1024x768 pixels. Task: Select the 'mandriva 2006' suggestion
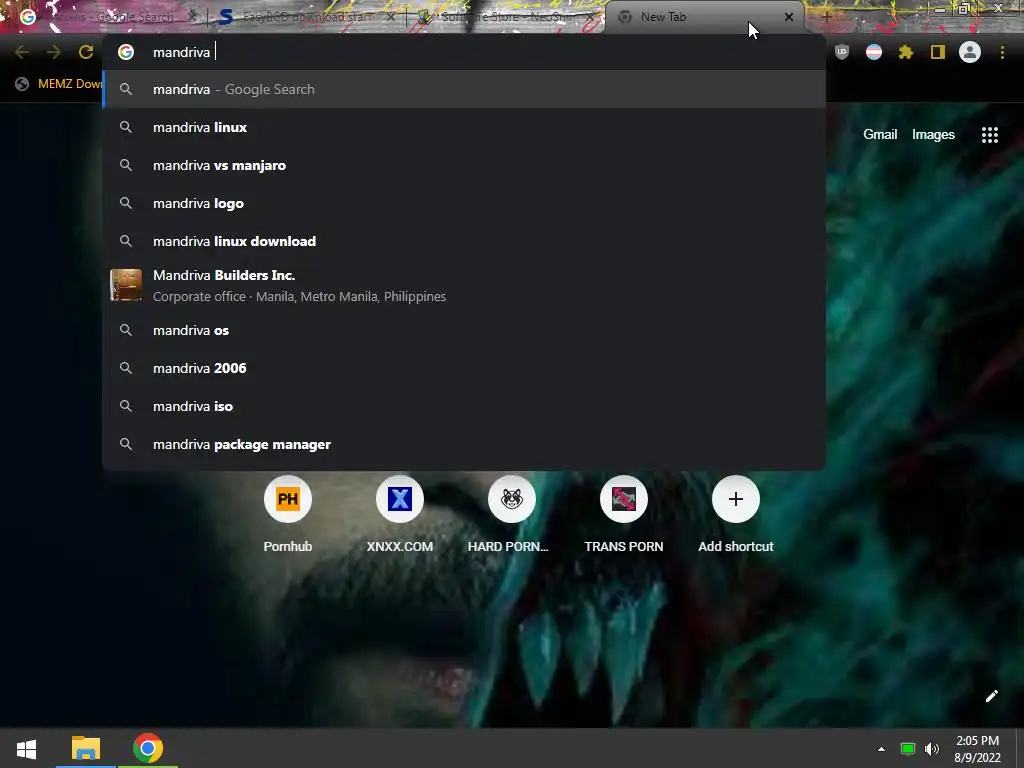click(x=464, y=368)
